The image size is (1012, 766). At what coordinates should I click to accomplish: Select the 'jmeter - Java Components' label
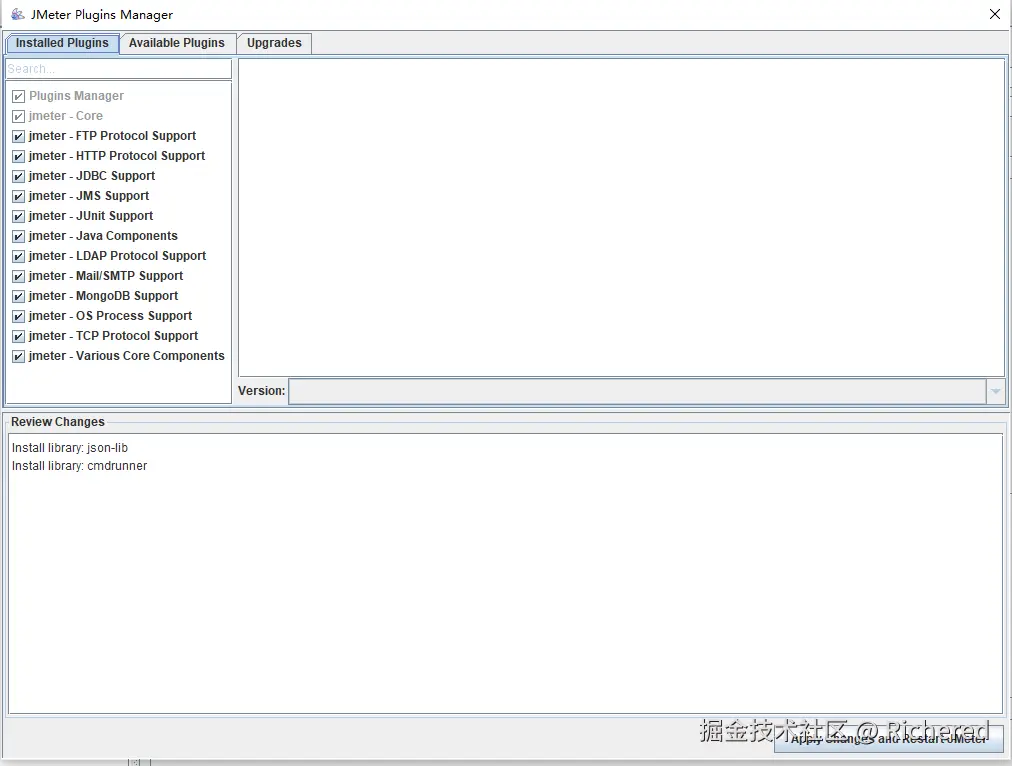click(x=103, y=236)
